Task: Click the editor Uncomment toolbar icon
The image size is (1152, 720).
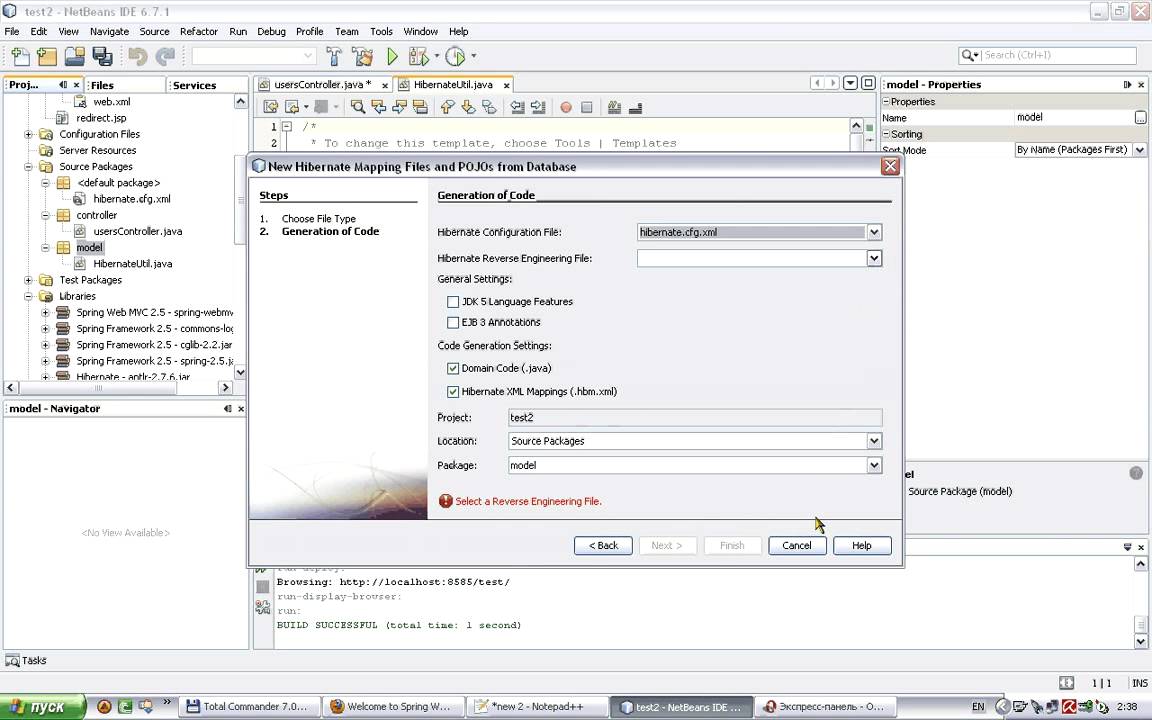Action: coord(636,107)
